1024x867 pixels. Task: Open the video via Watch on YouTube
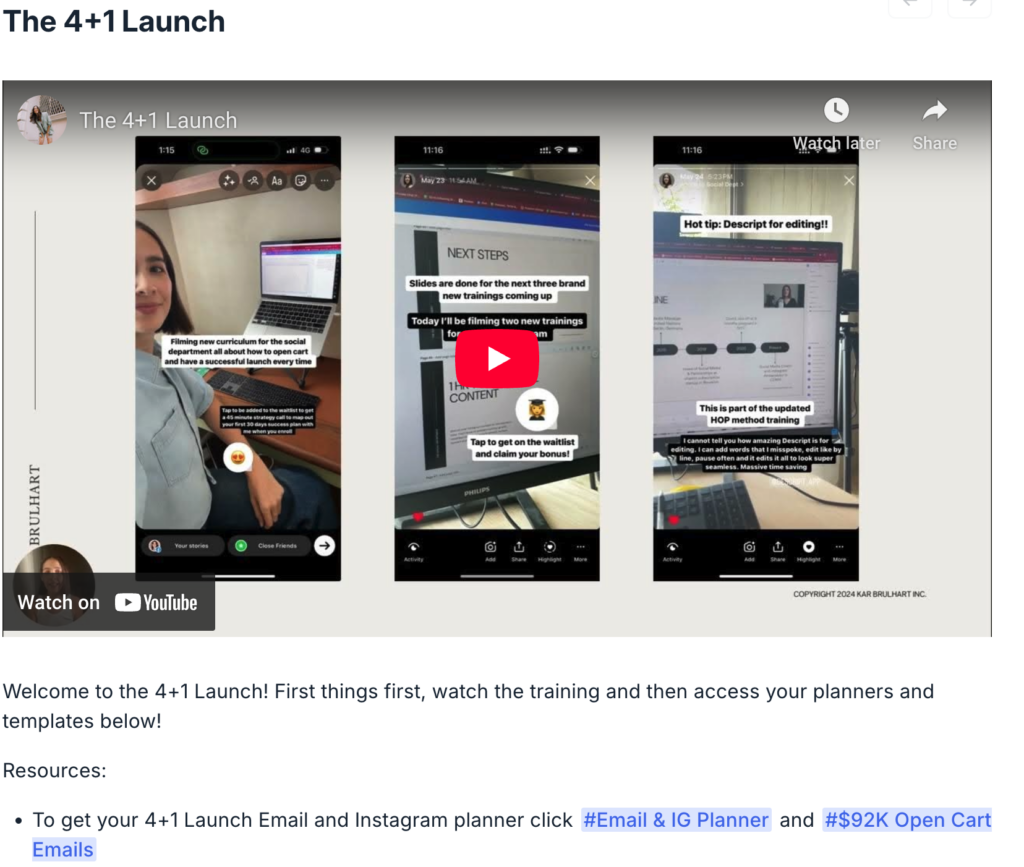pos(108,602)
